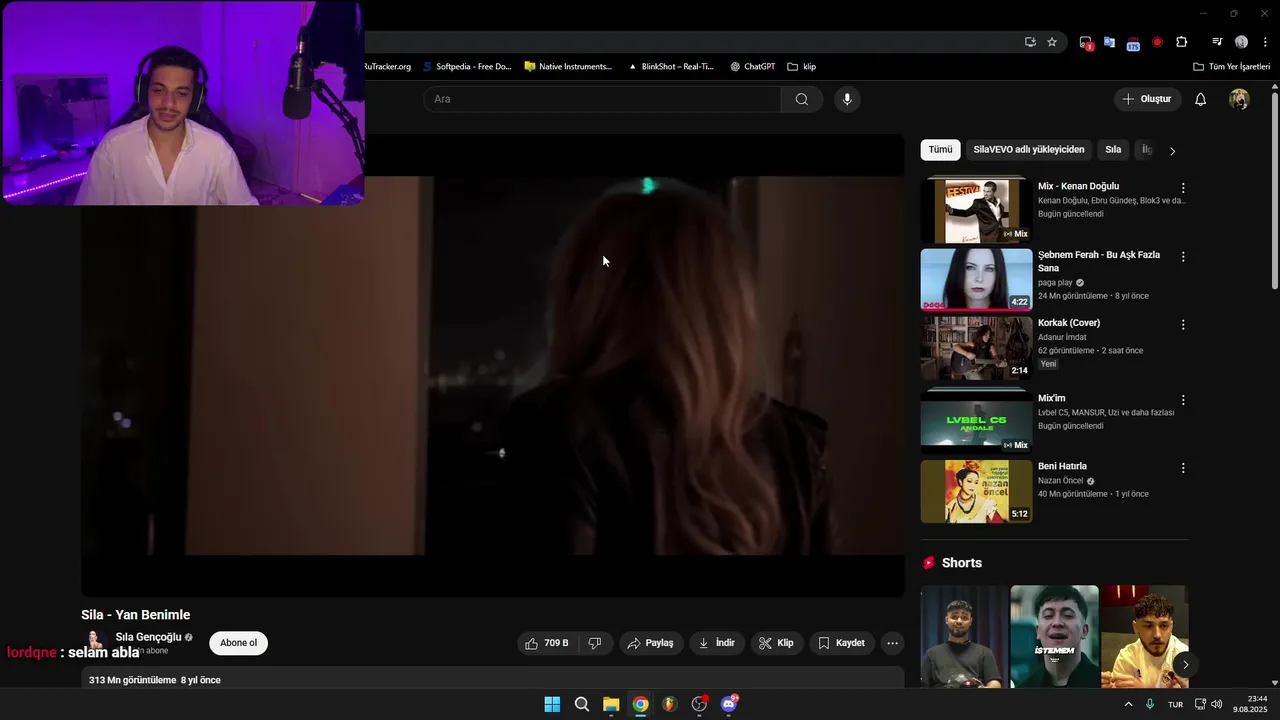Show more filter chips with right arrow
The width and height of the screenshot is (1280, 720).
tap(1172, 151)
